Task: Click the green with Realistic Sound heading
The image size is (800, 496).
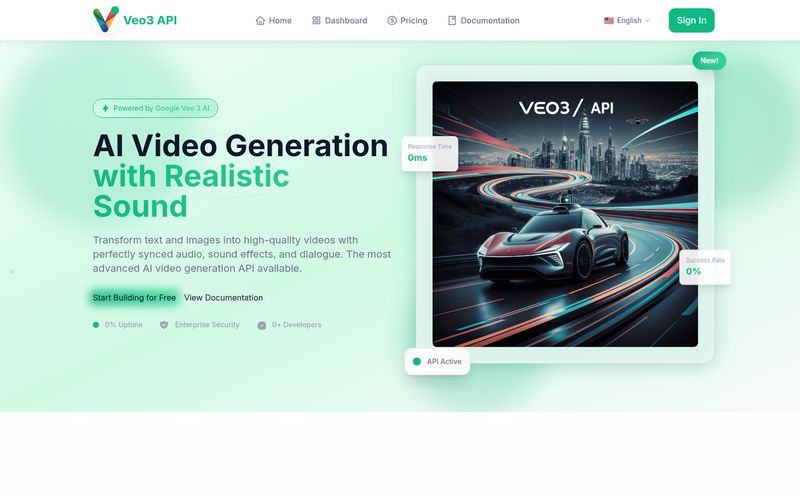Action: pyautogui.click(x=191, y=191)
